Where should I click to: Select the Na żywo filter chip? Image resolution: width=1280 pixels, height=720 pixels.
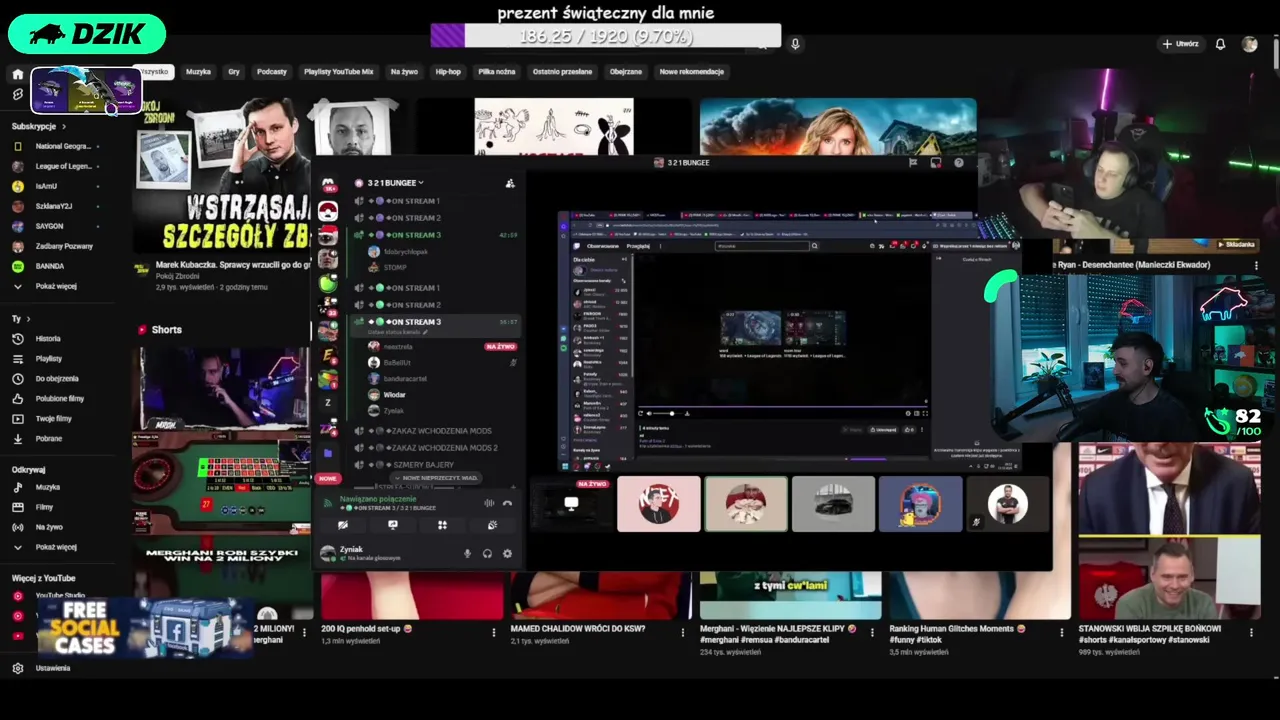coord(404,72)
